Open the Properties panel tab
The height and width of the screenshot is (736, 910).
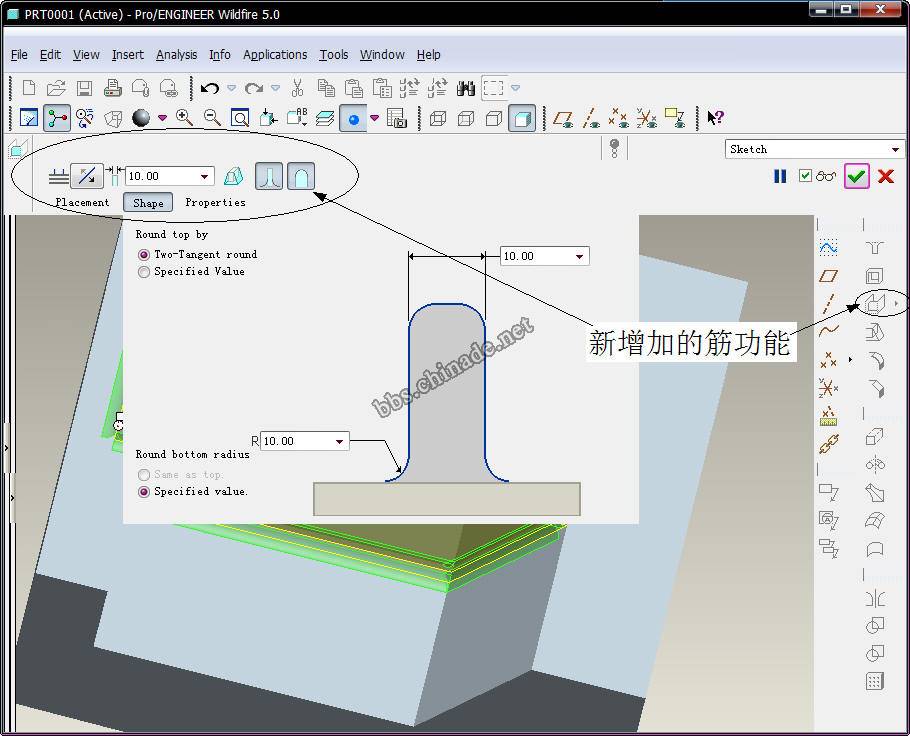click(215, 203)
